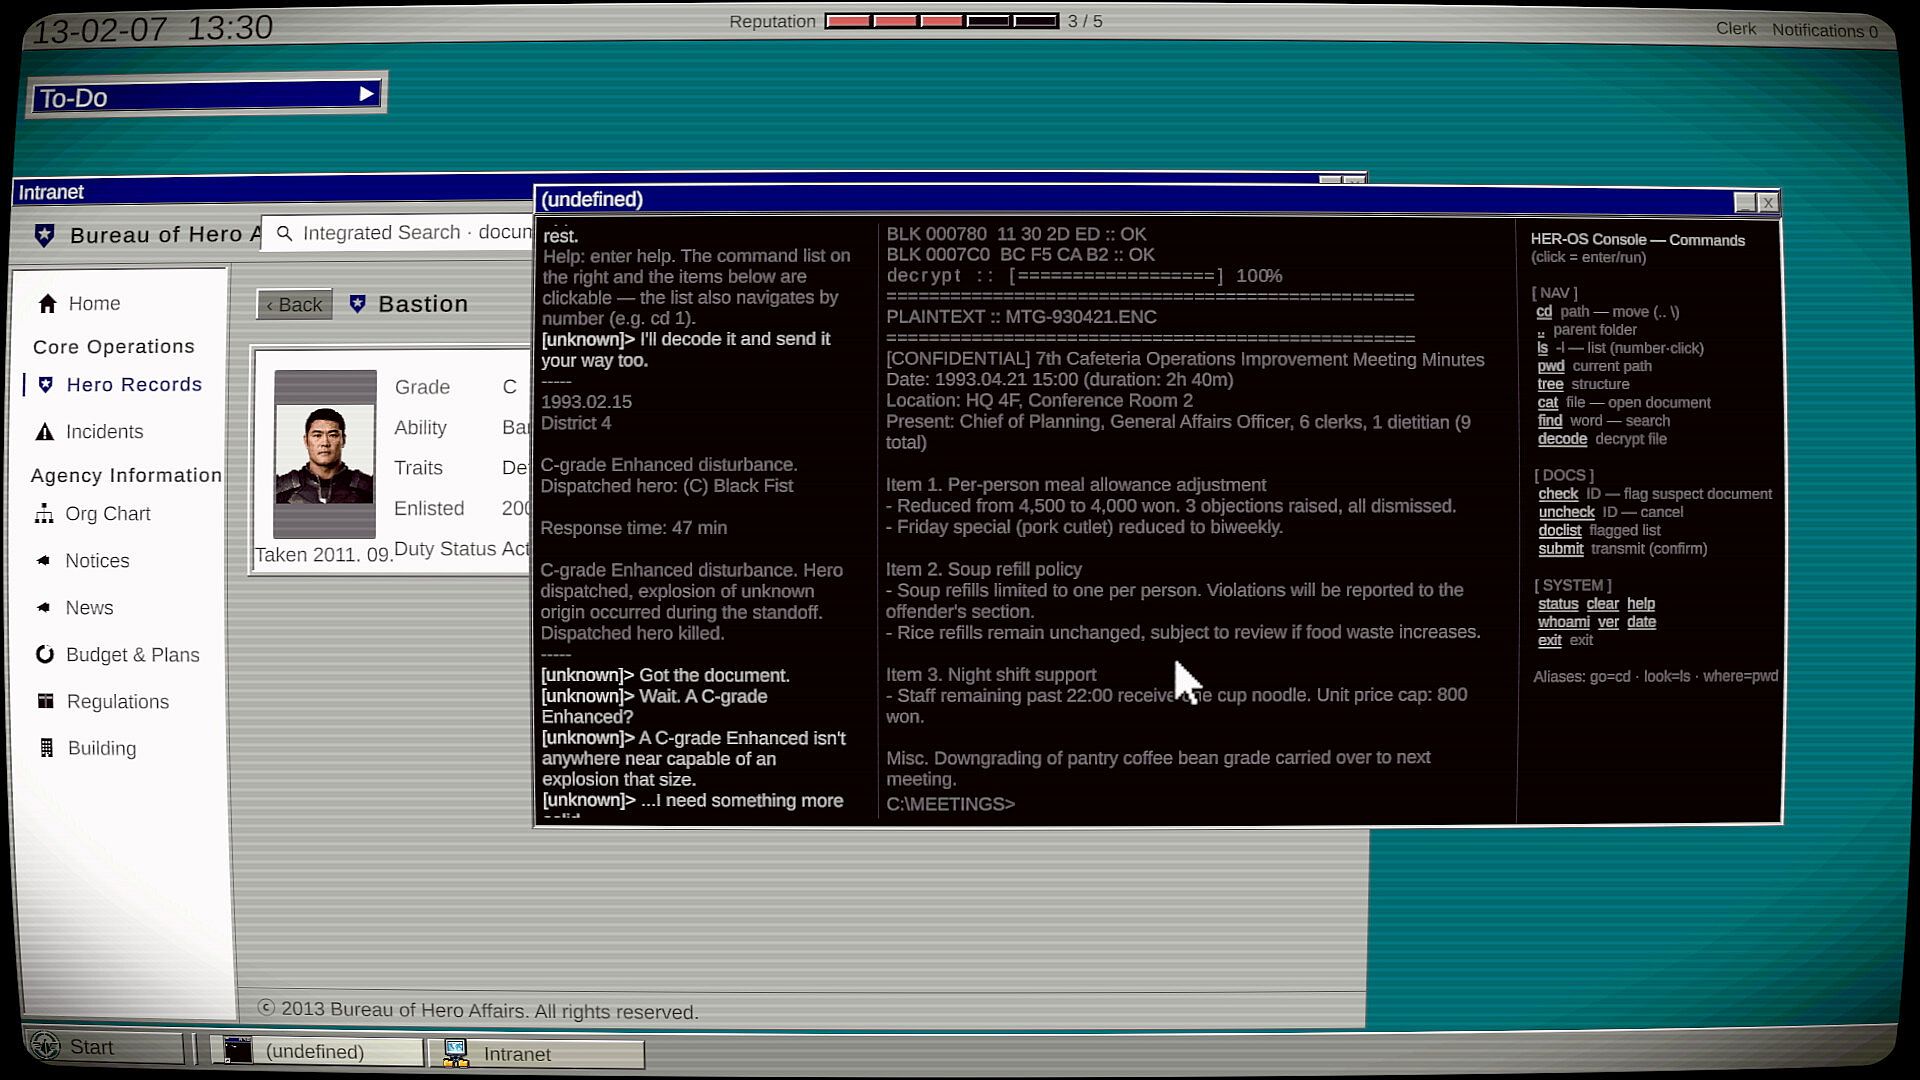Click the find search command
Image resolution: width=1920 pixels, height=1080 pixels.
[x=1549, y=420]
